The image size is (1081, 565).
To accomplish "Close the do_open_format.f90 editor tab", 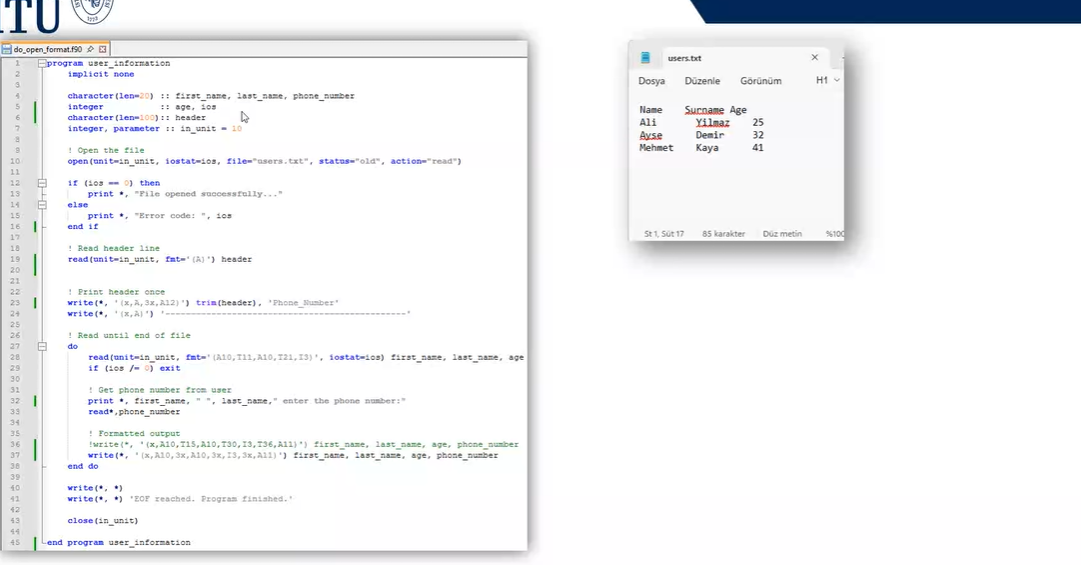I will [103, 49].
